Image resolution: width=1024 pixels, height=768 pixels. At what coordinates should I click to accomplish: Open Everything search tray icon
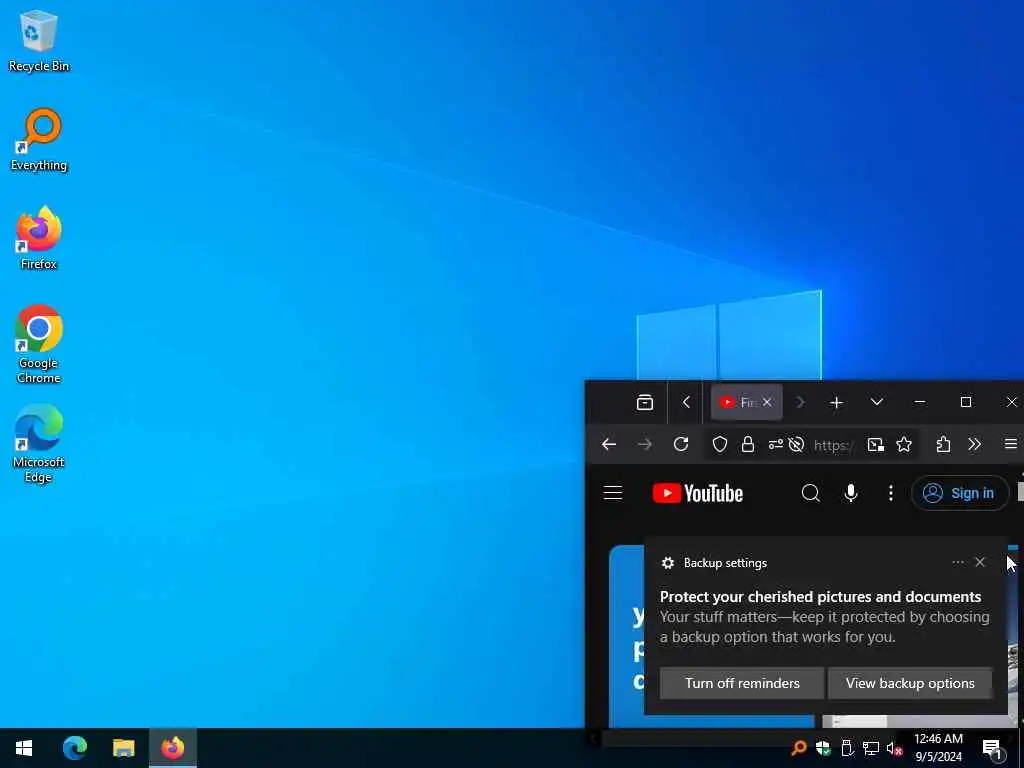[x=798, y=748]
